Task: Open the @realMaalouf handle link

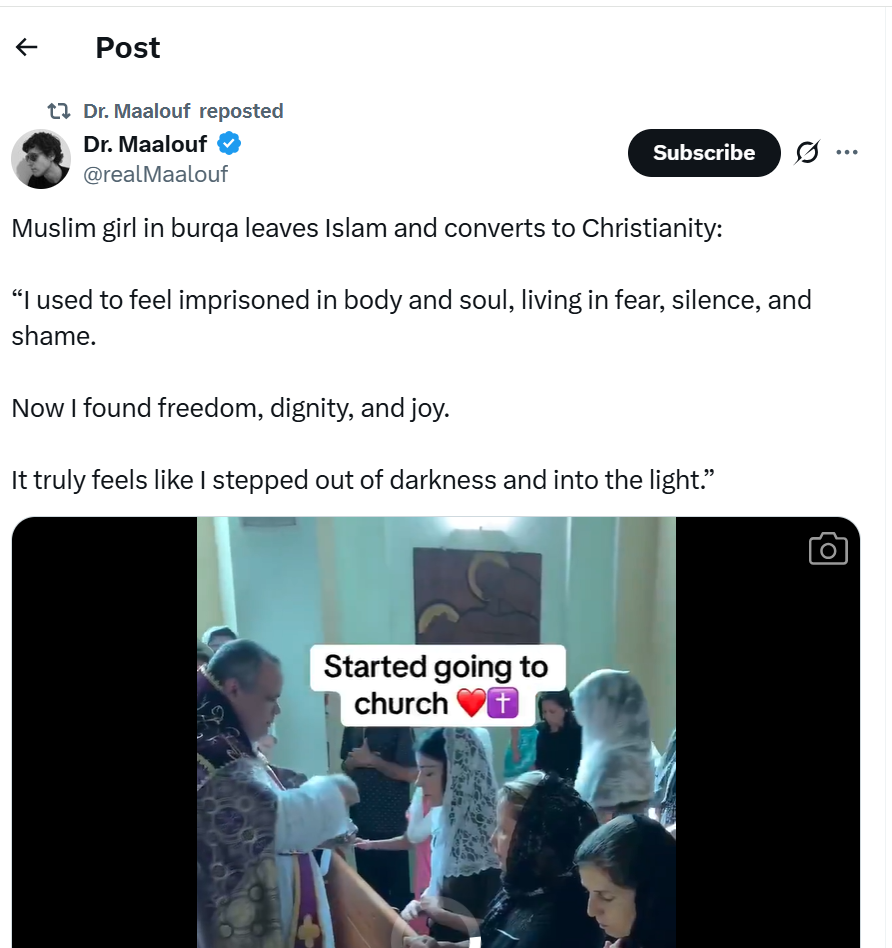Action: pyautogui.click(x=156, y=174)
